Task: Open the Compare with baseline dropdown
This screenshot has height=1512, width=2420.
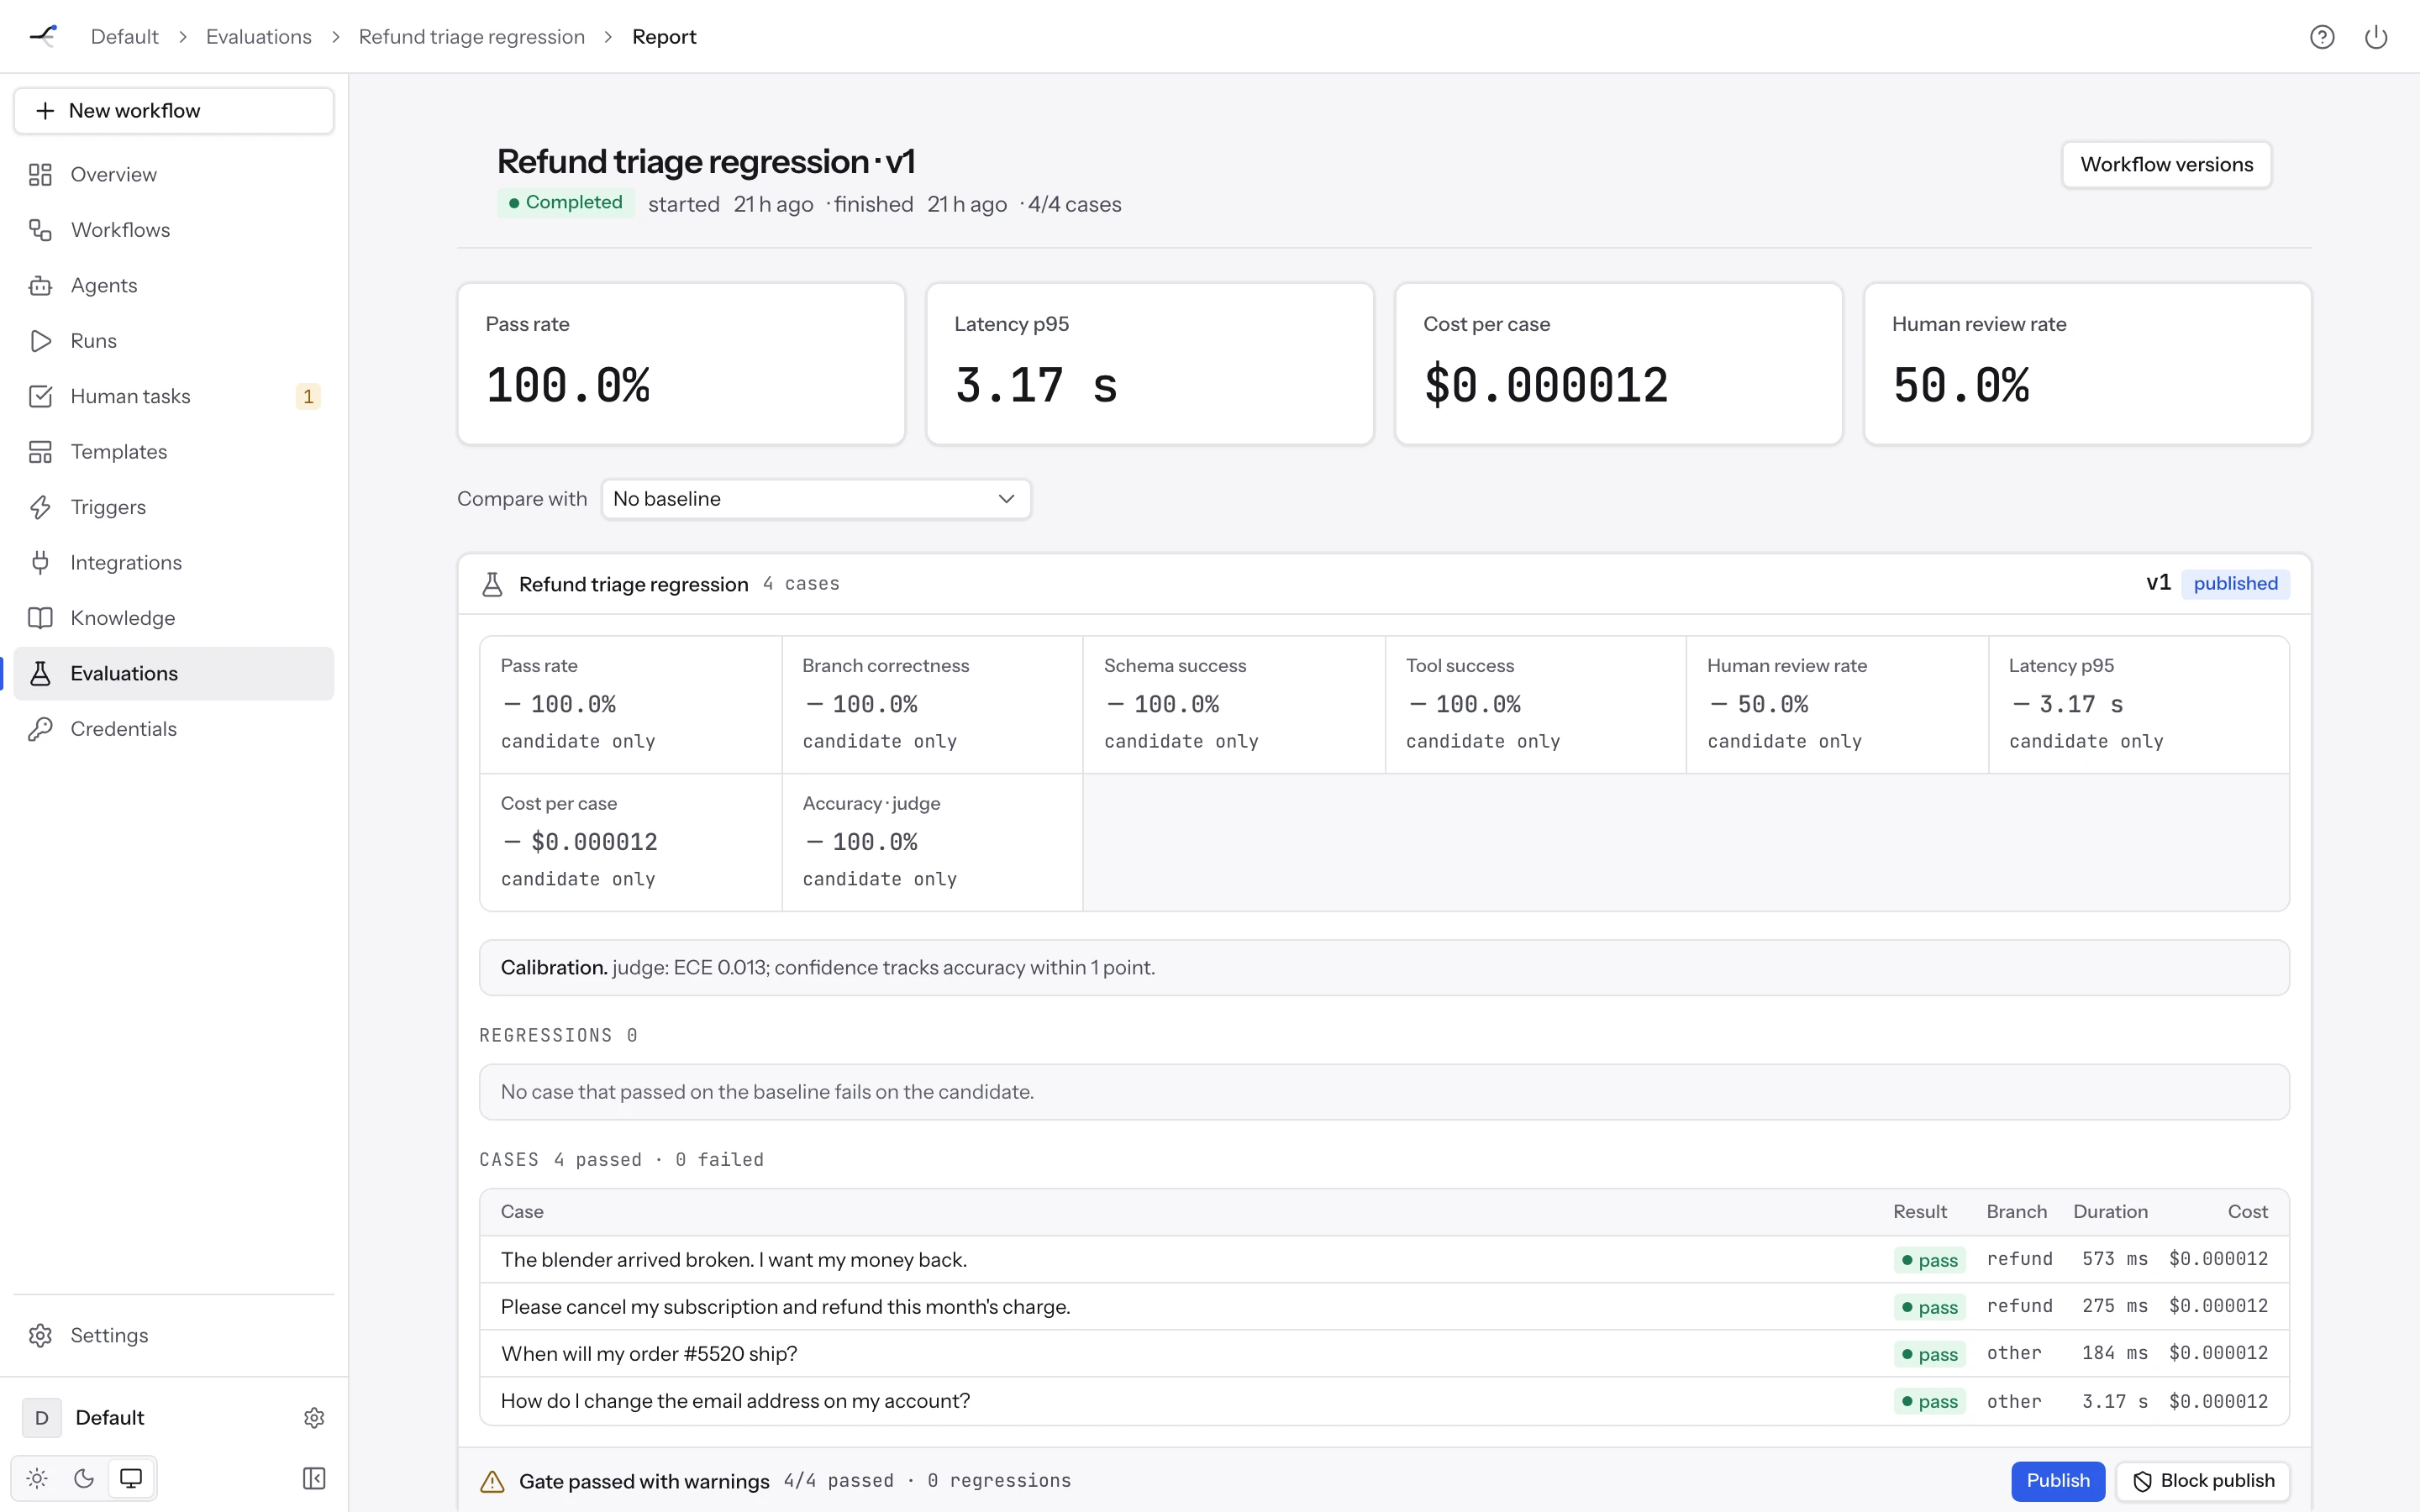Action: pos(816,499)
